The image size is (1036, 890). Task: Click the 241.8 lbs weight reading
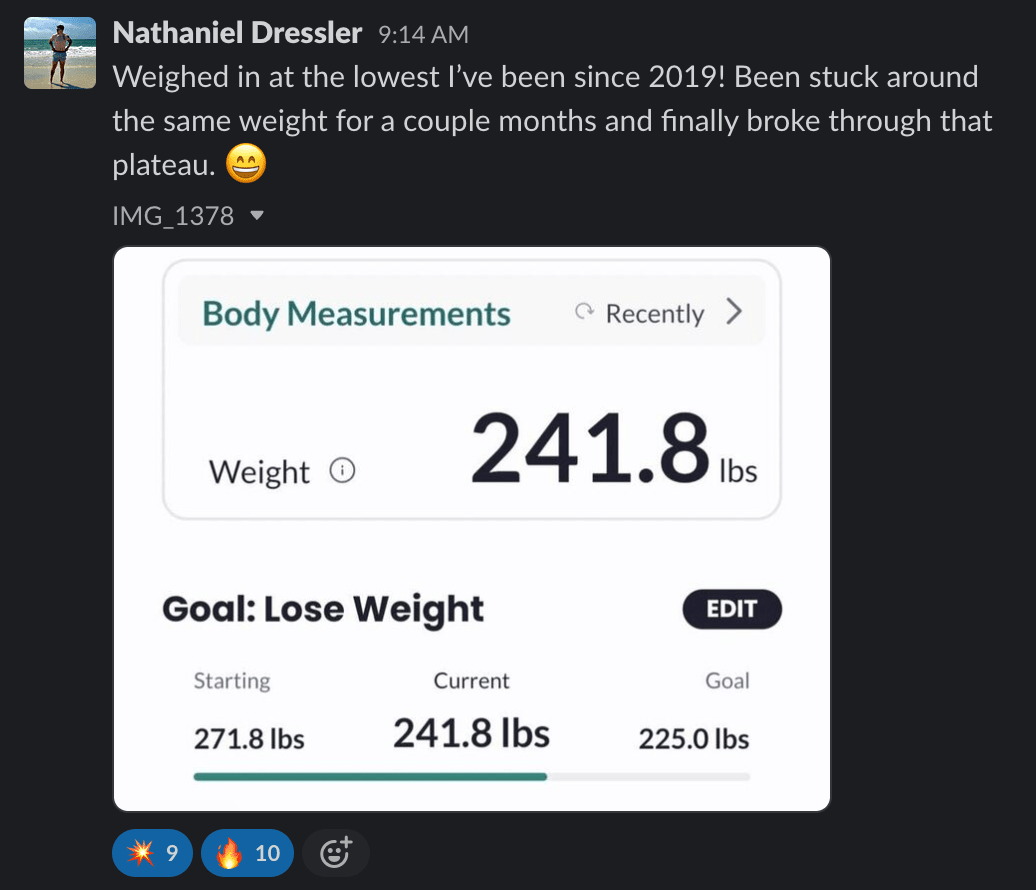[614, 448]
